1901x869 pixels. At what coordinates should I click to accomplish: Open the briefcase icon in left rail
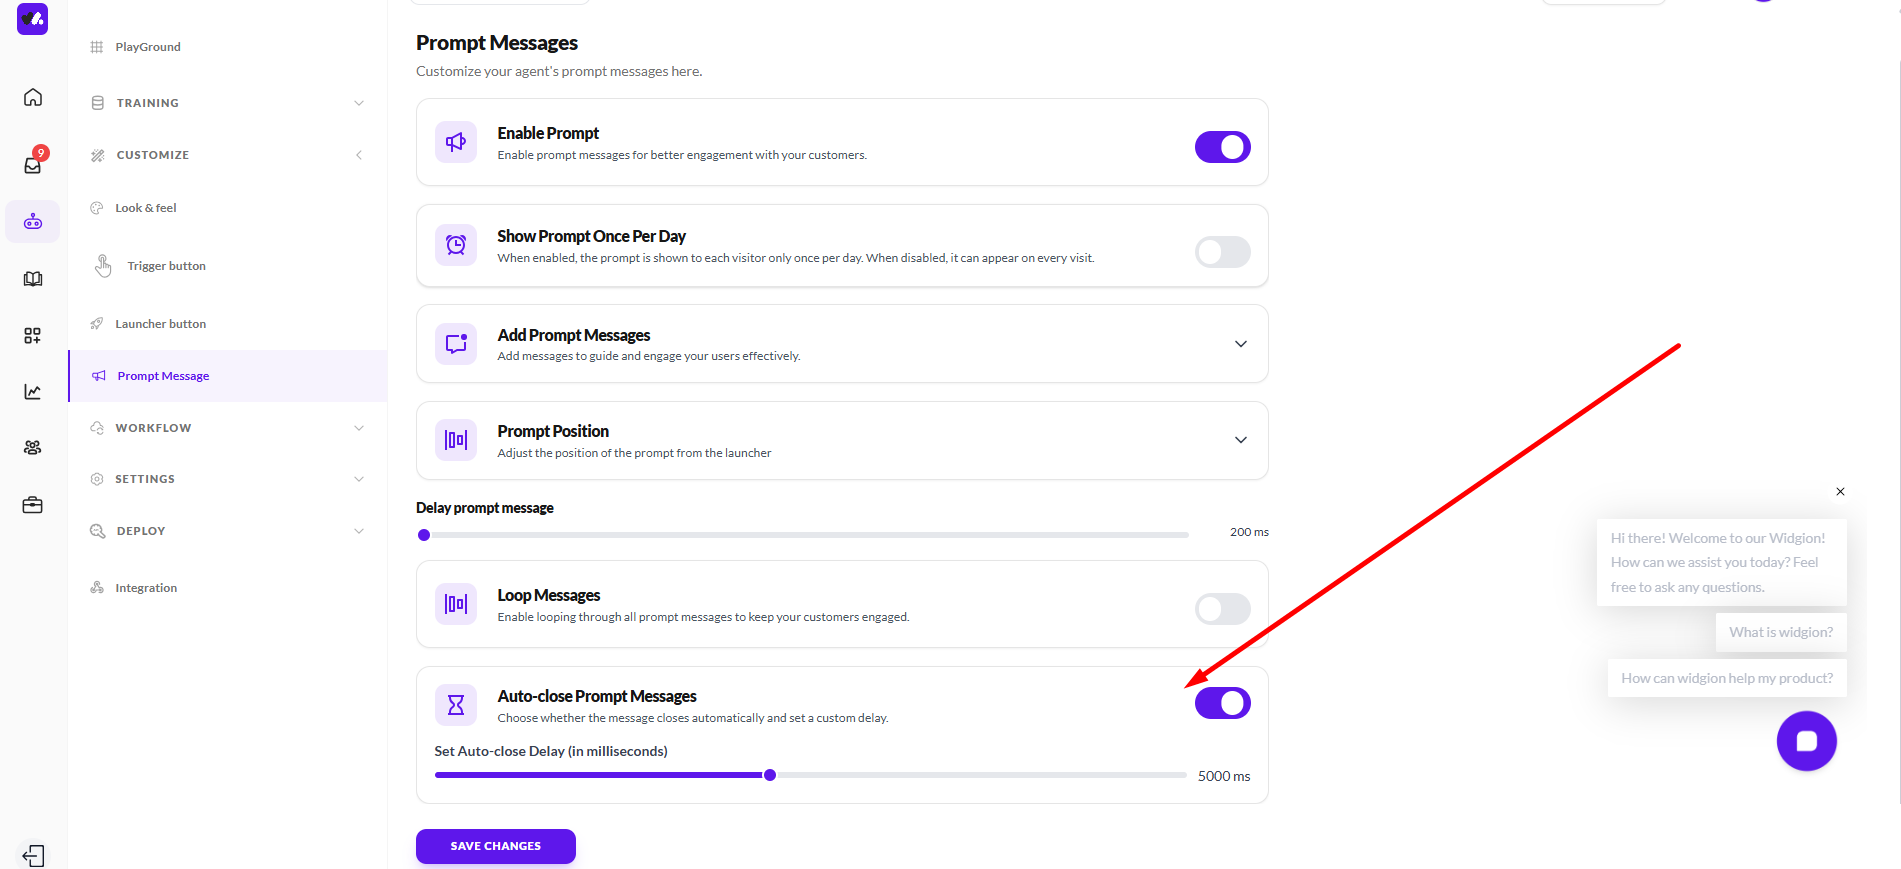tap(33, 505)
